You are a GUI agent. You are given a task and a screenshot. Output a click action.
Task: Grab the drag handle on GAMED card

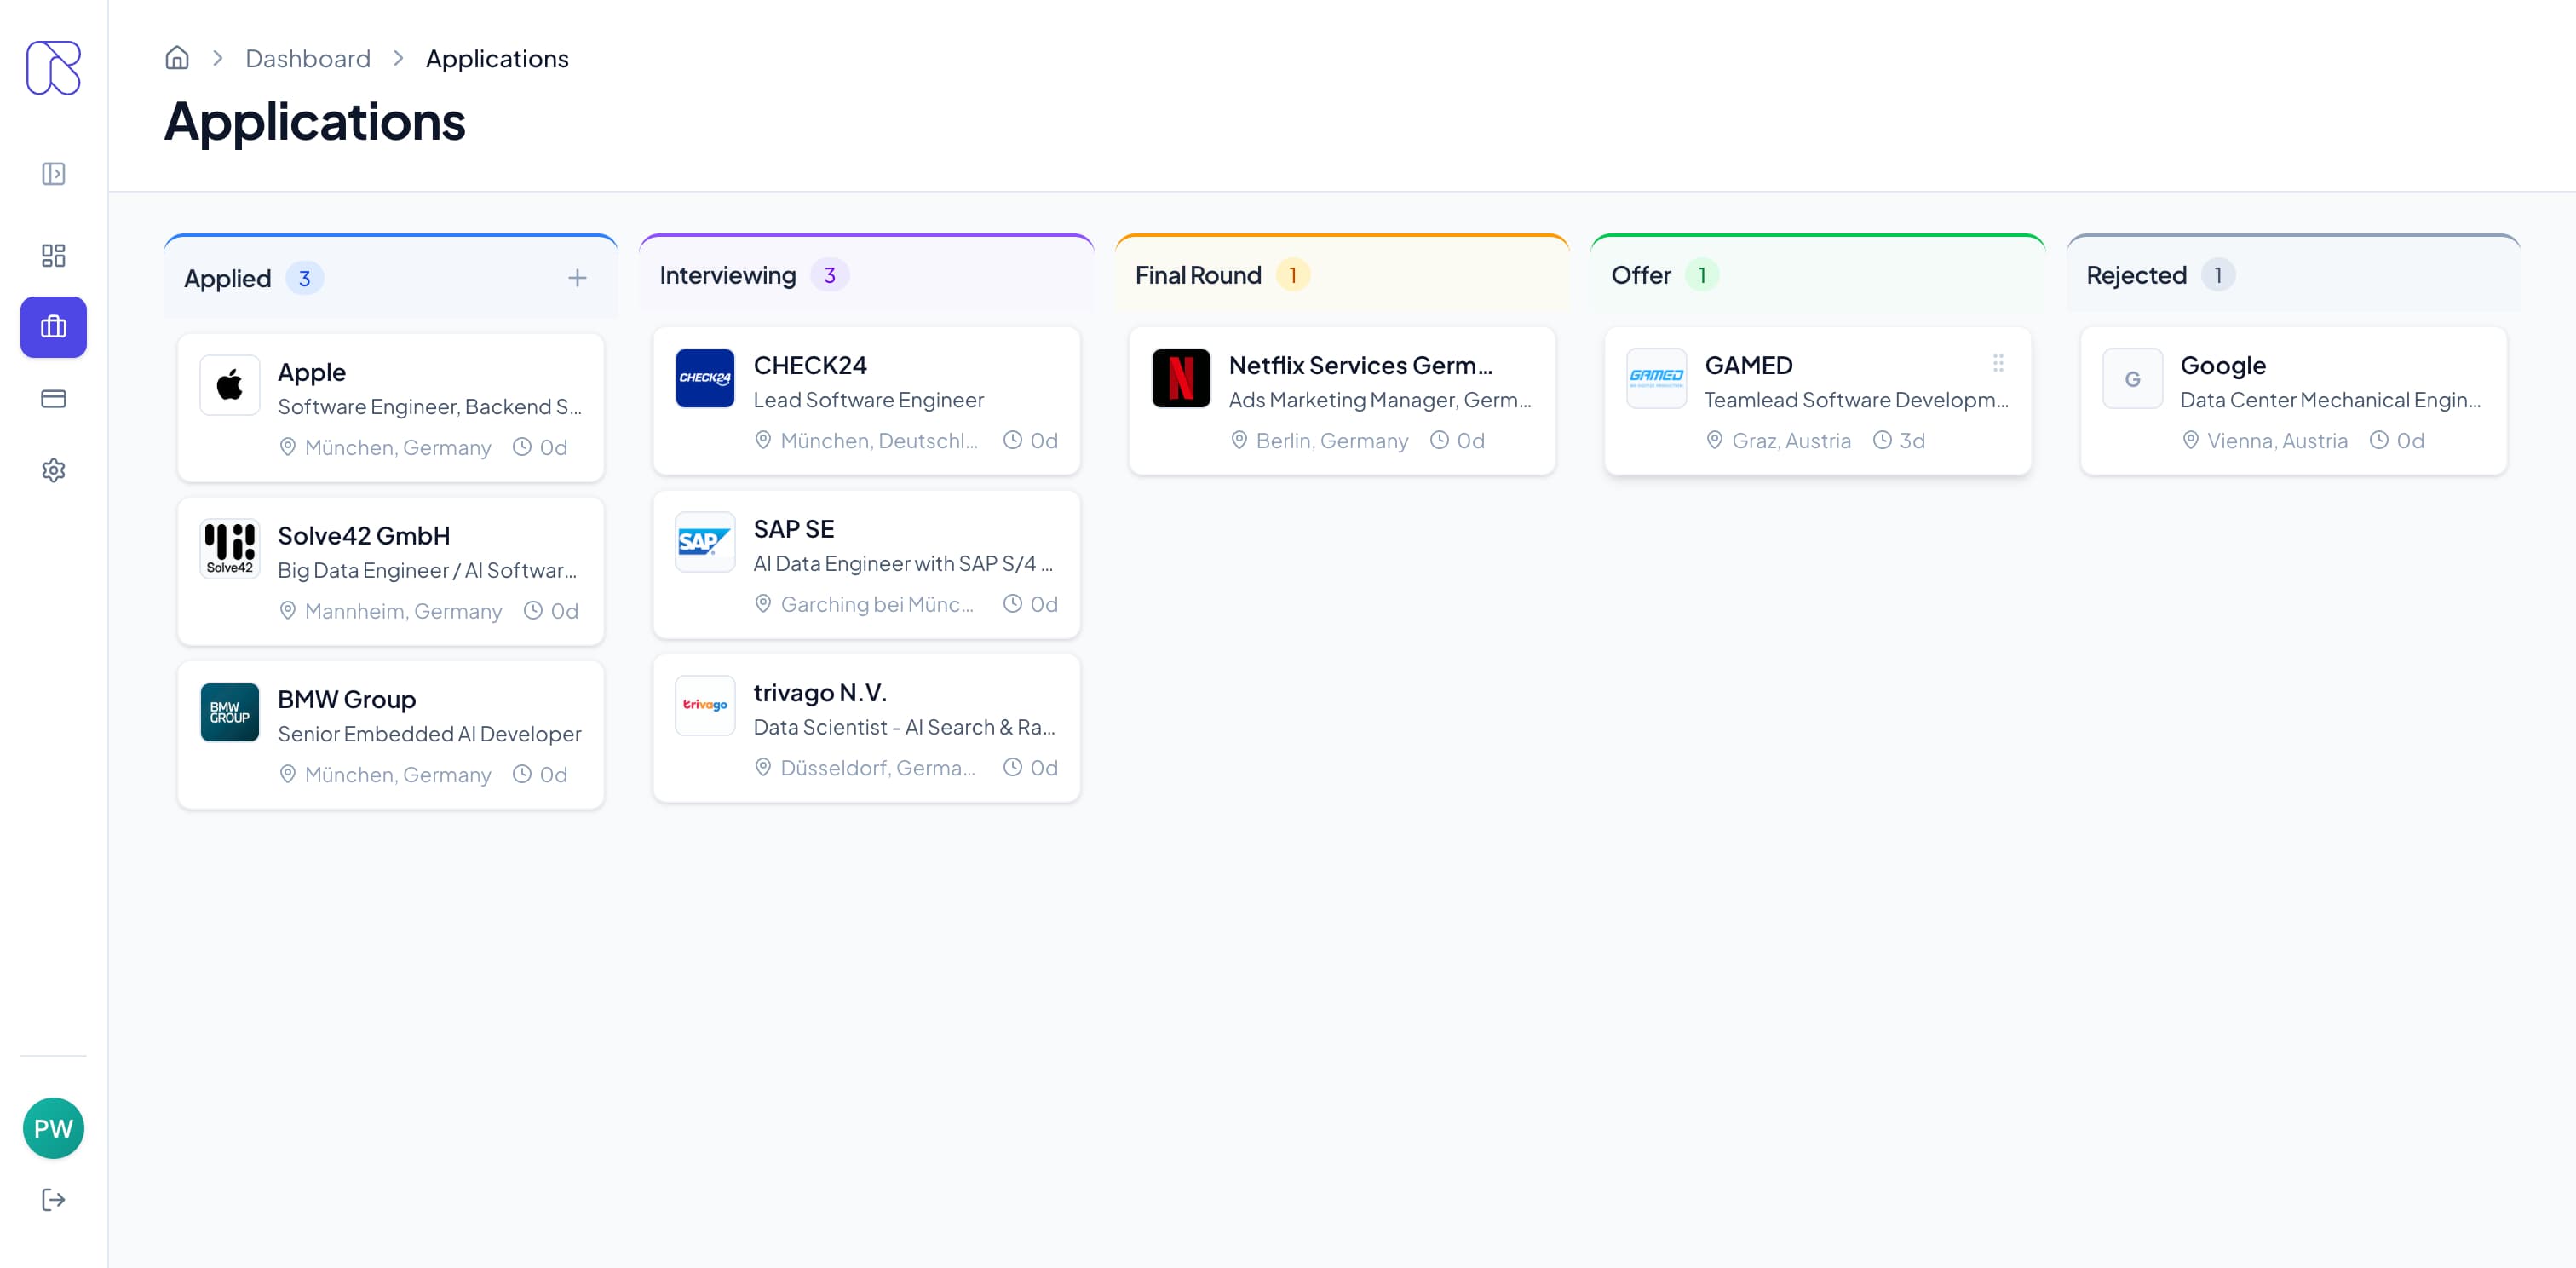click(1998, 363)
